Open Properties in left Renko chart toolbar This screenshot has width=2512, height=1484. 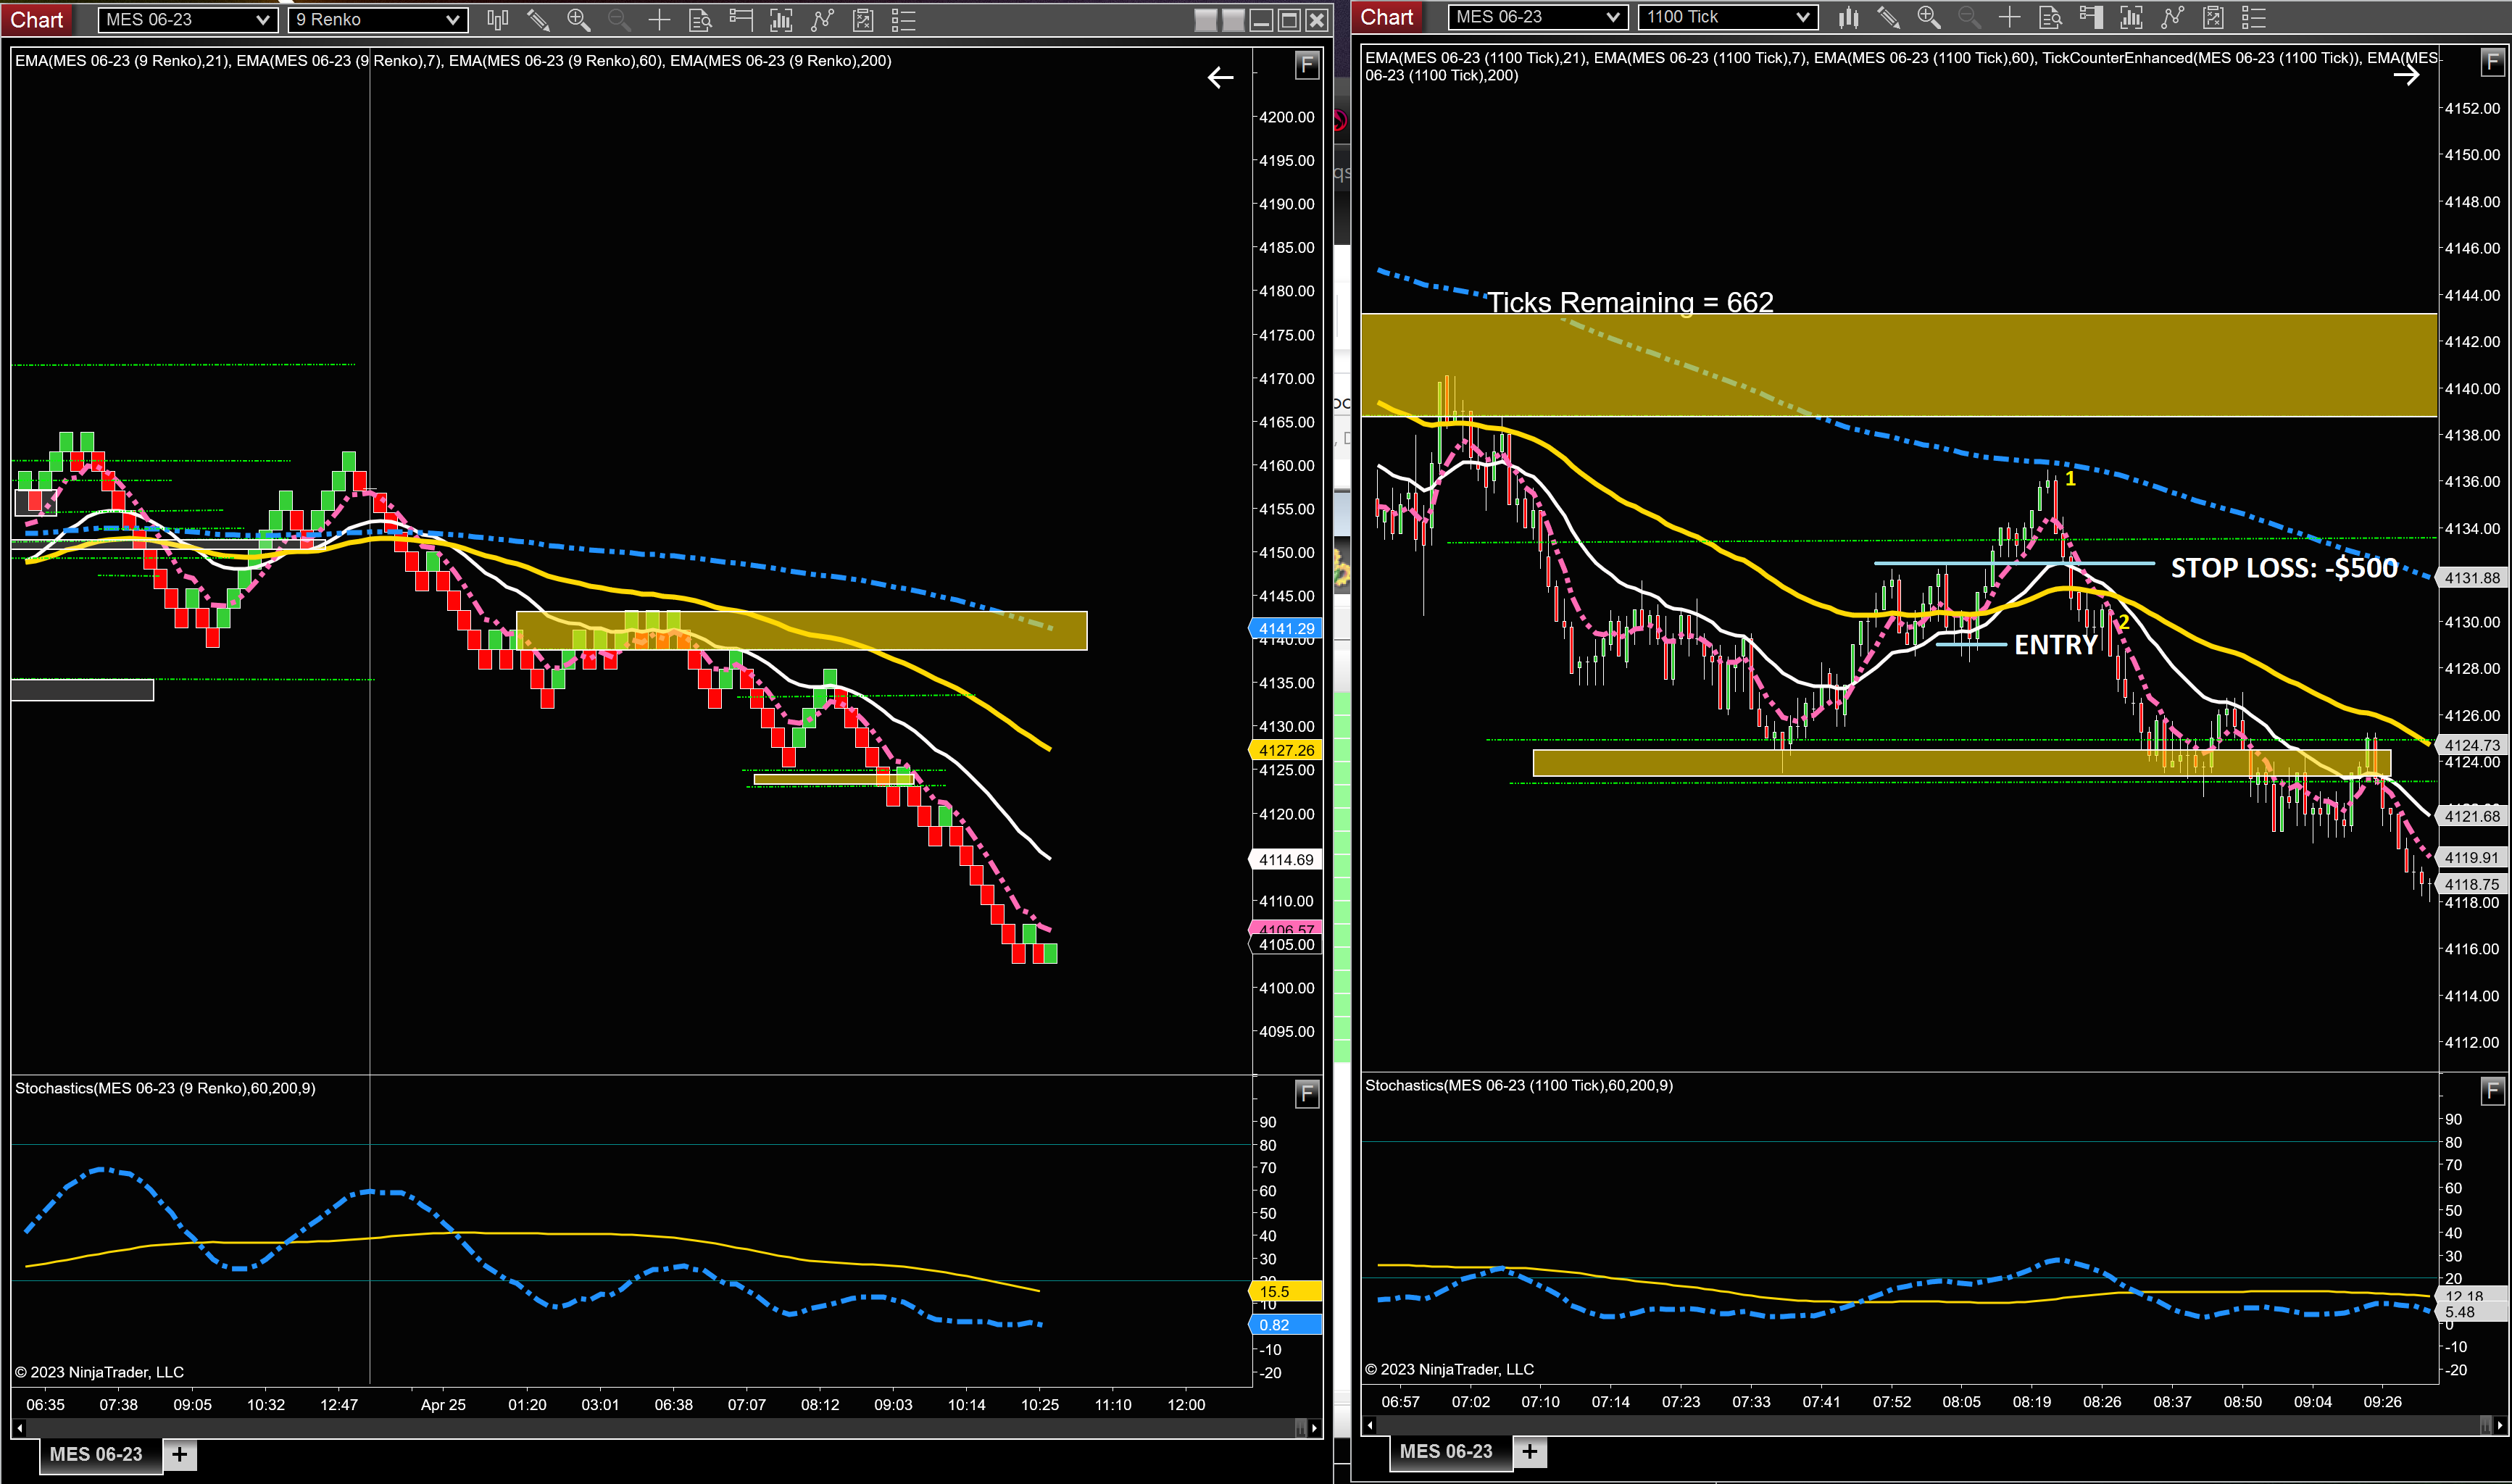tap(903, 20)
